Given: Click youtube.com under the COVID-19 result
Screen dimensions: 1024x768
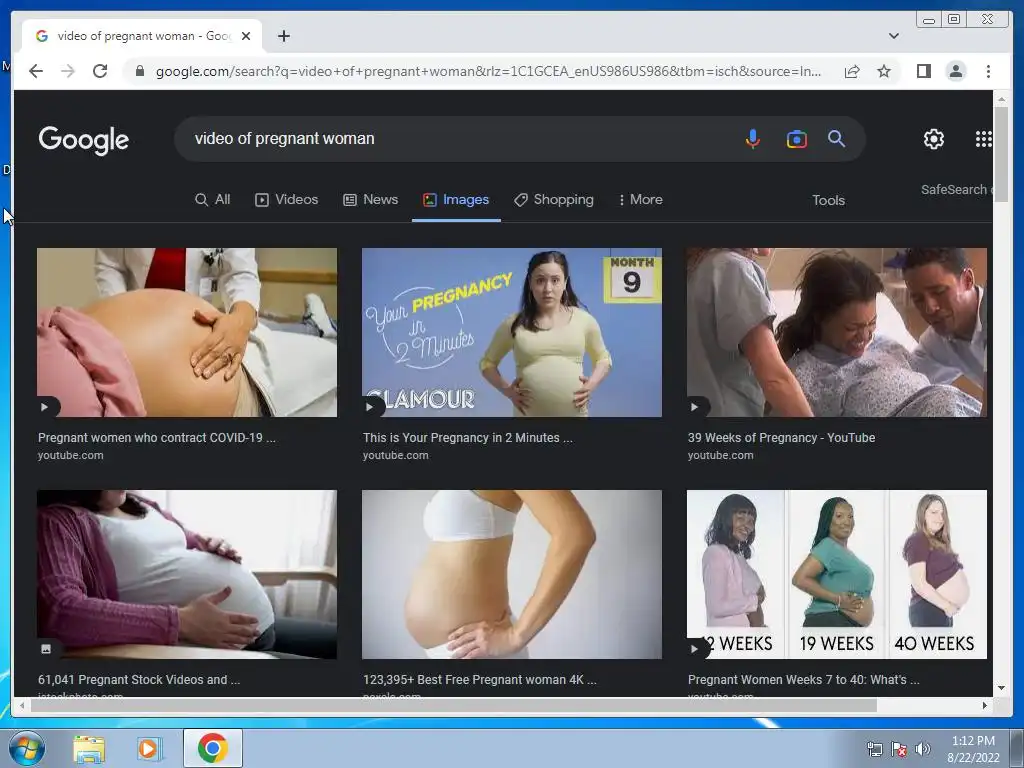Looking at the screenshot, I should (x=71, y=455).
